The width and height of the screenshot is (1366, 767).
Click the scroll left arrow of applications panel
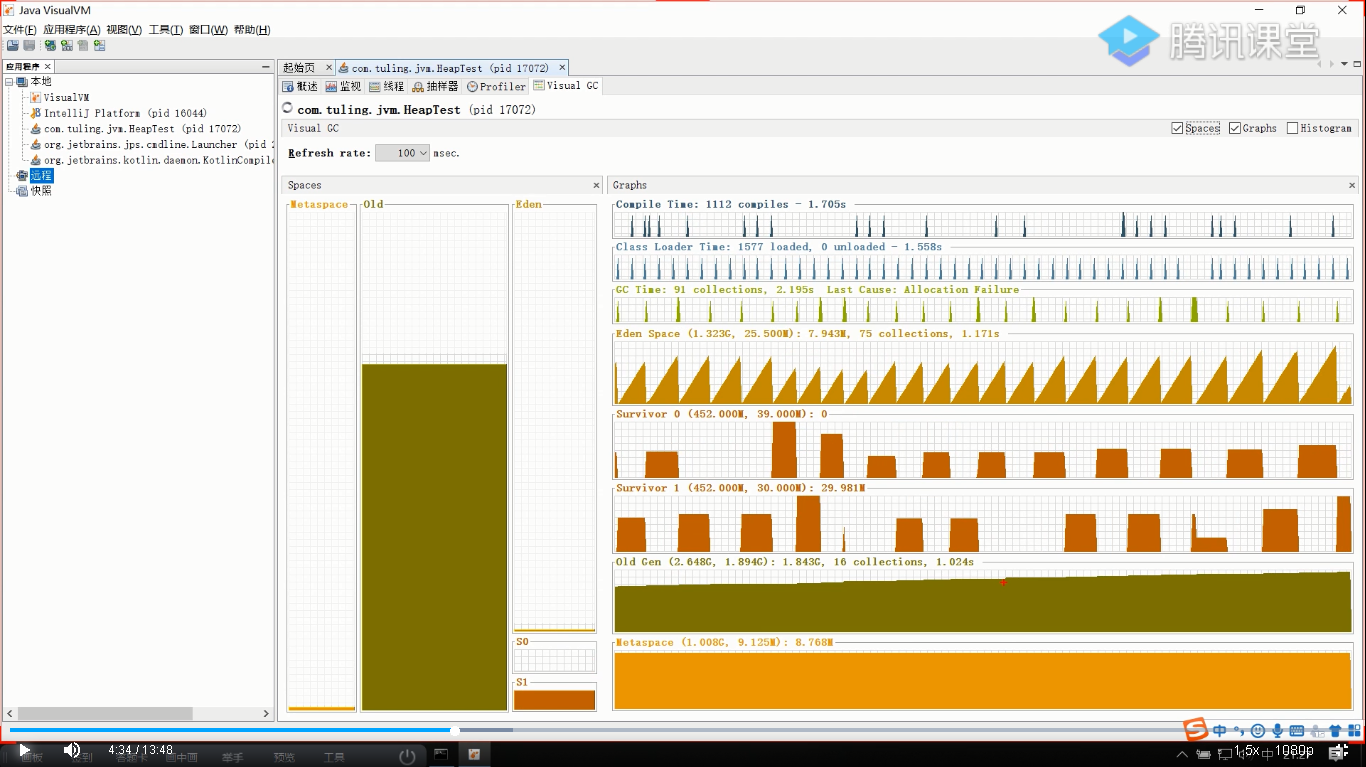10,714
